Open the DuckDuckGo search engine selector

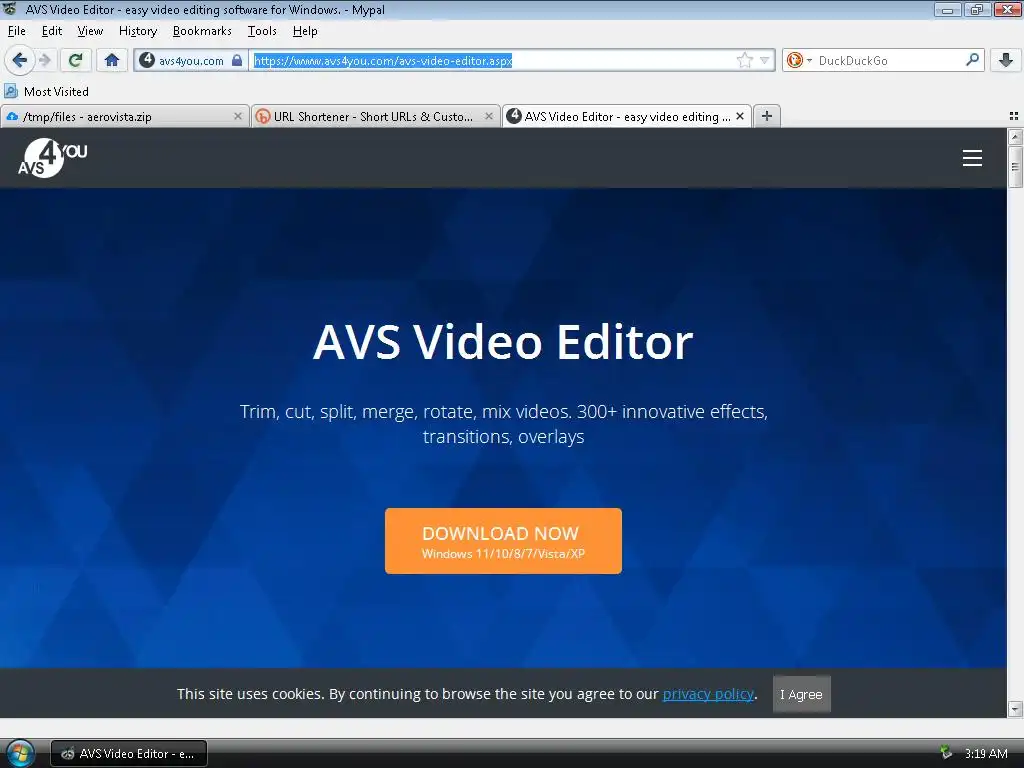[798, 61]
